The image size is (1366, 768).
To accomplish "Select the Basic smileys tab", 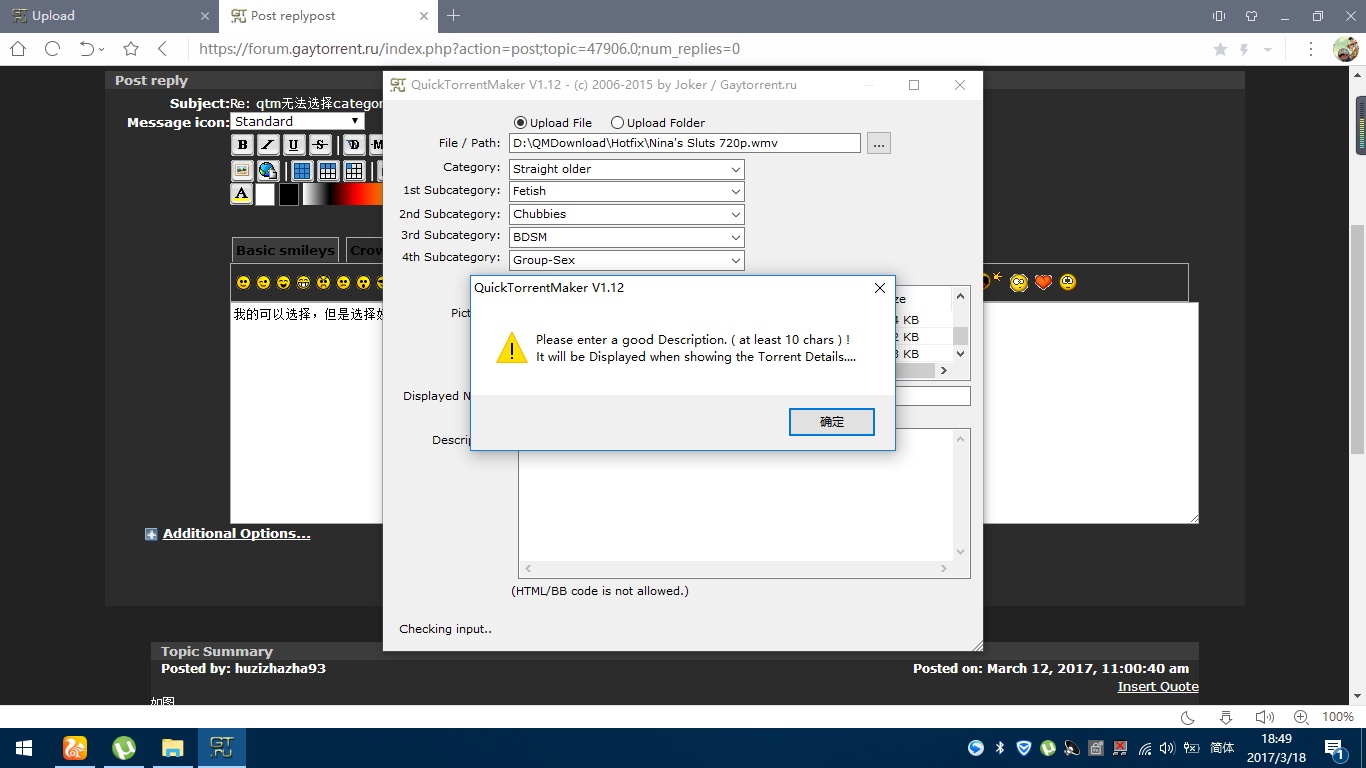I will (x=285, y=251).
